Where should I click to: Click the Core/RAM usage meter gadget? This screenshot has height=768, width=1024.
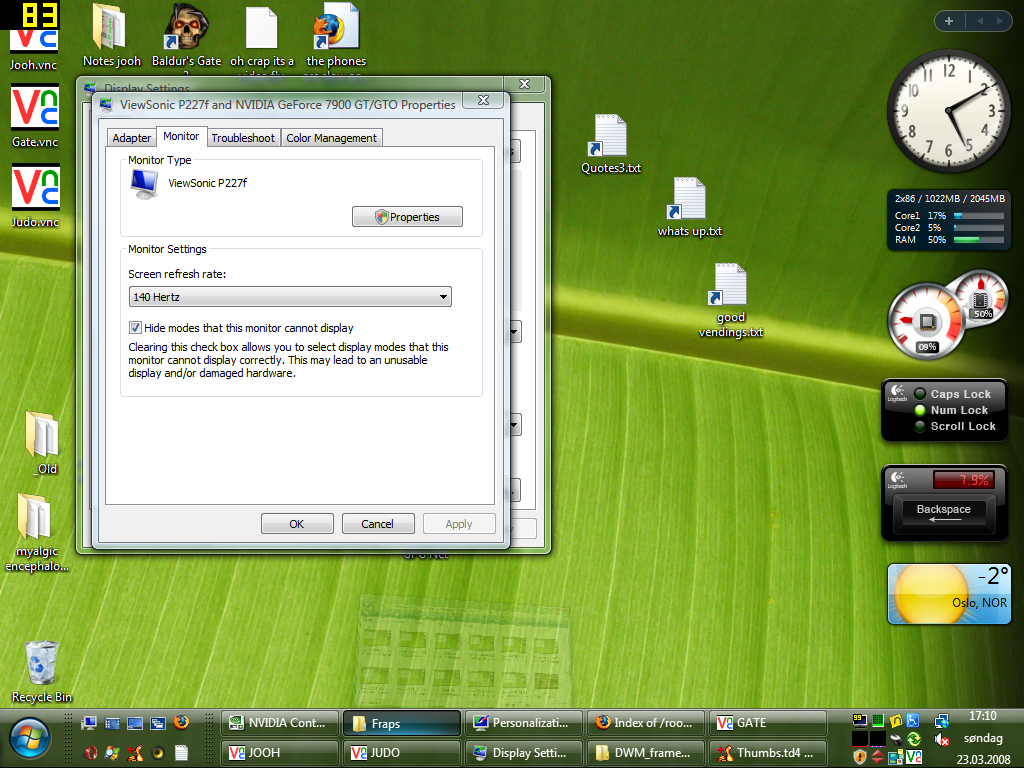click(x=949, y=220)
